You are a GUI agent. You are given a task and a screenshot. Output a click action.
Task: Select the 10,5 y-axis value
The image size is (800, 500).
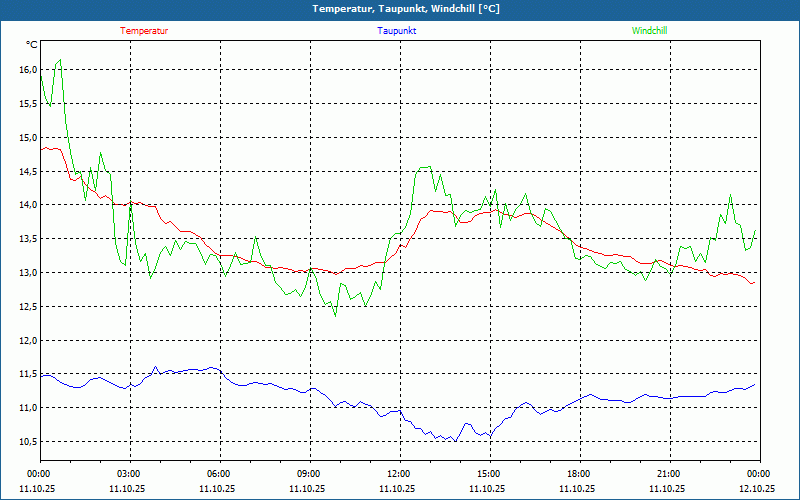pyautogui.click(x=27, y=442)
